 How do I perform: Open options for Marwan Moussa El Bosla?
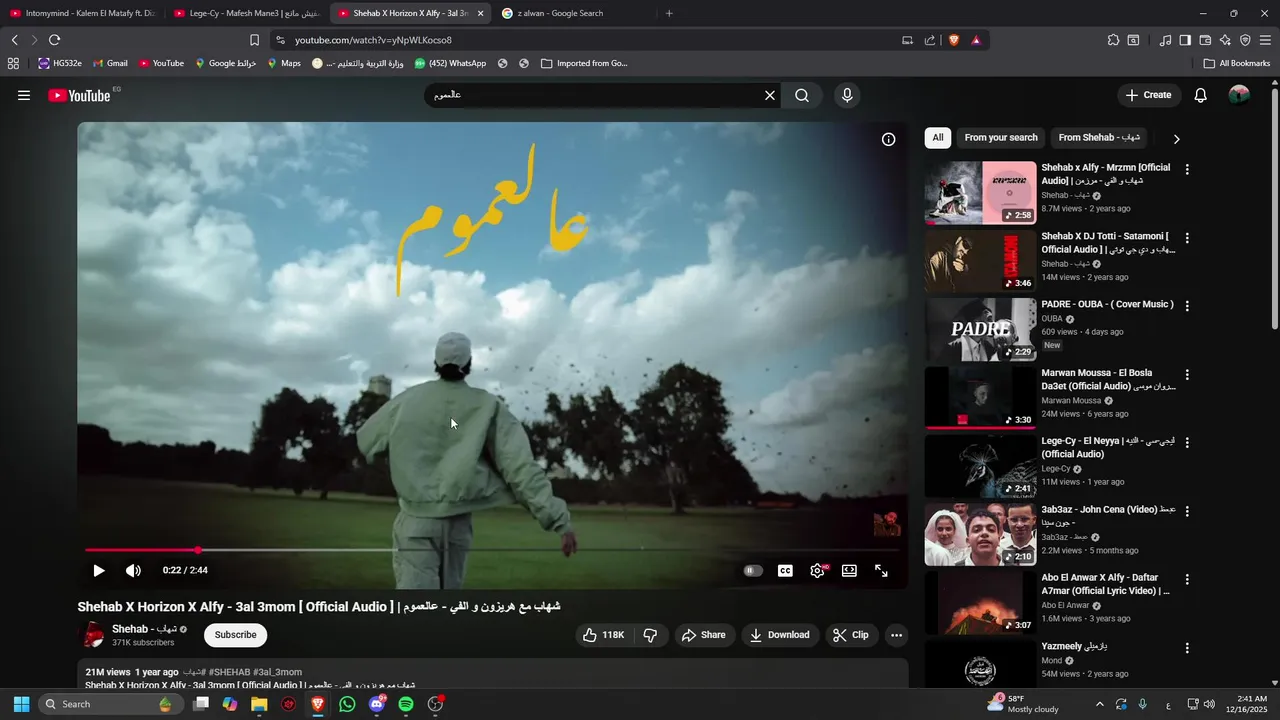(1187, 375)
